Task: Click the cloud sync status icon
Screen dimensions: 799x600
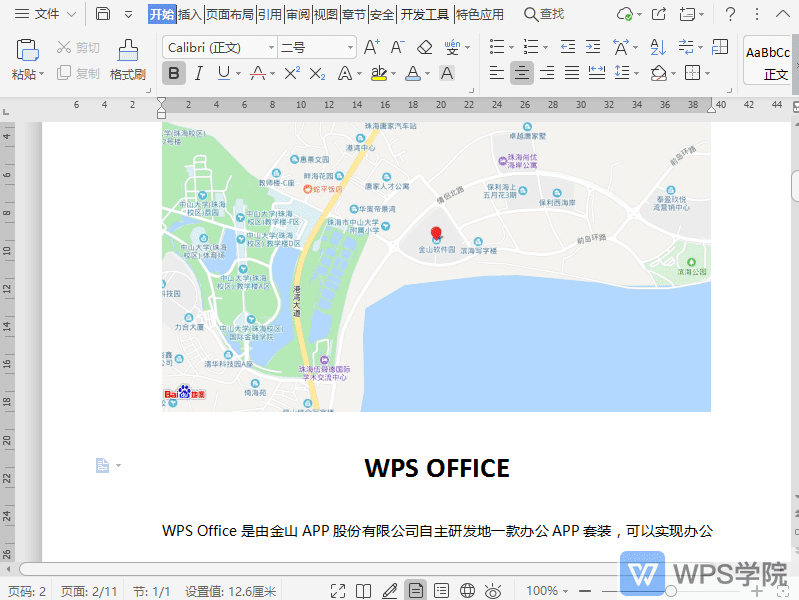Action: tap(625, 14)
